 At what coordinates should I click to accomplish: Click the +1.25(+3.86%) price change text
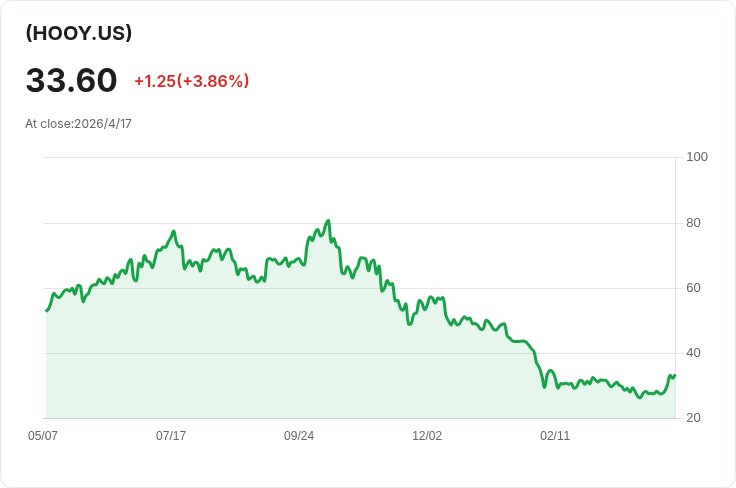pyautogui.click(x=191, y=81)
